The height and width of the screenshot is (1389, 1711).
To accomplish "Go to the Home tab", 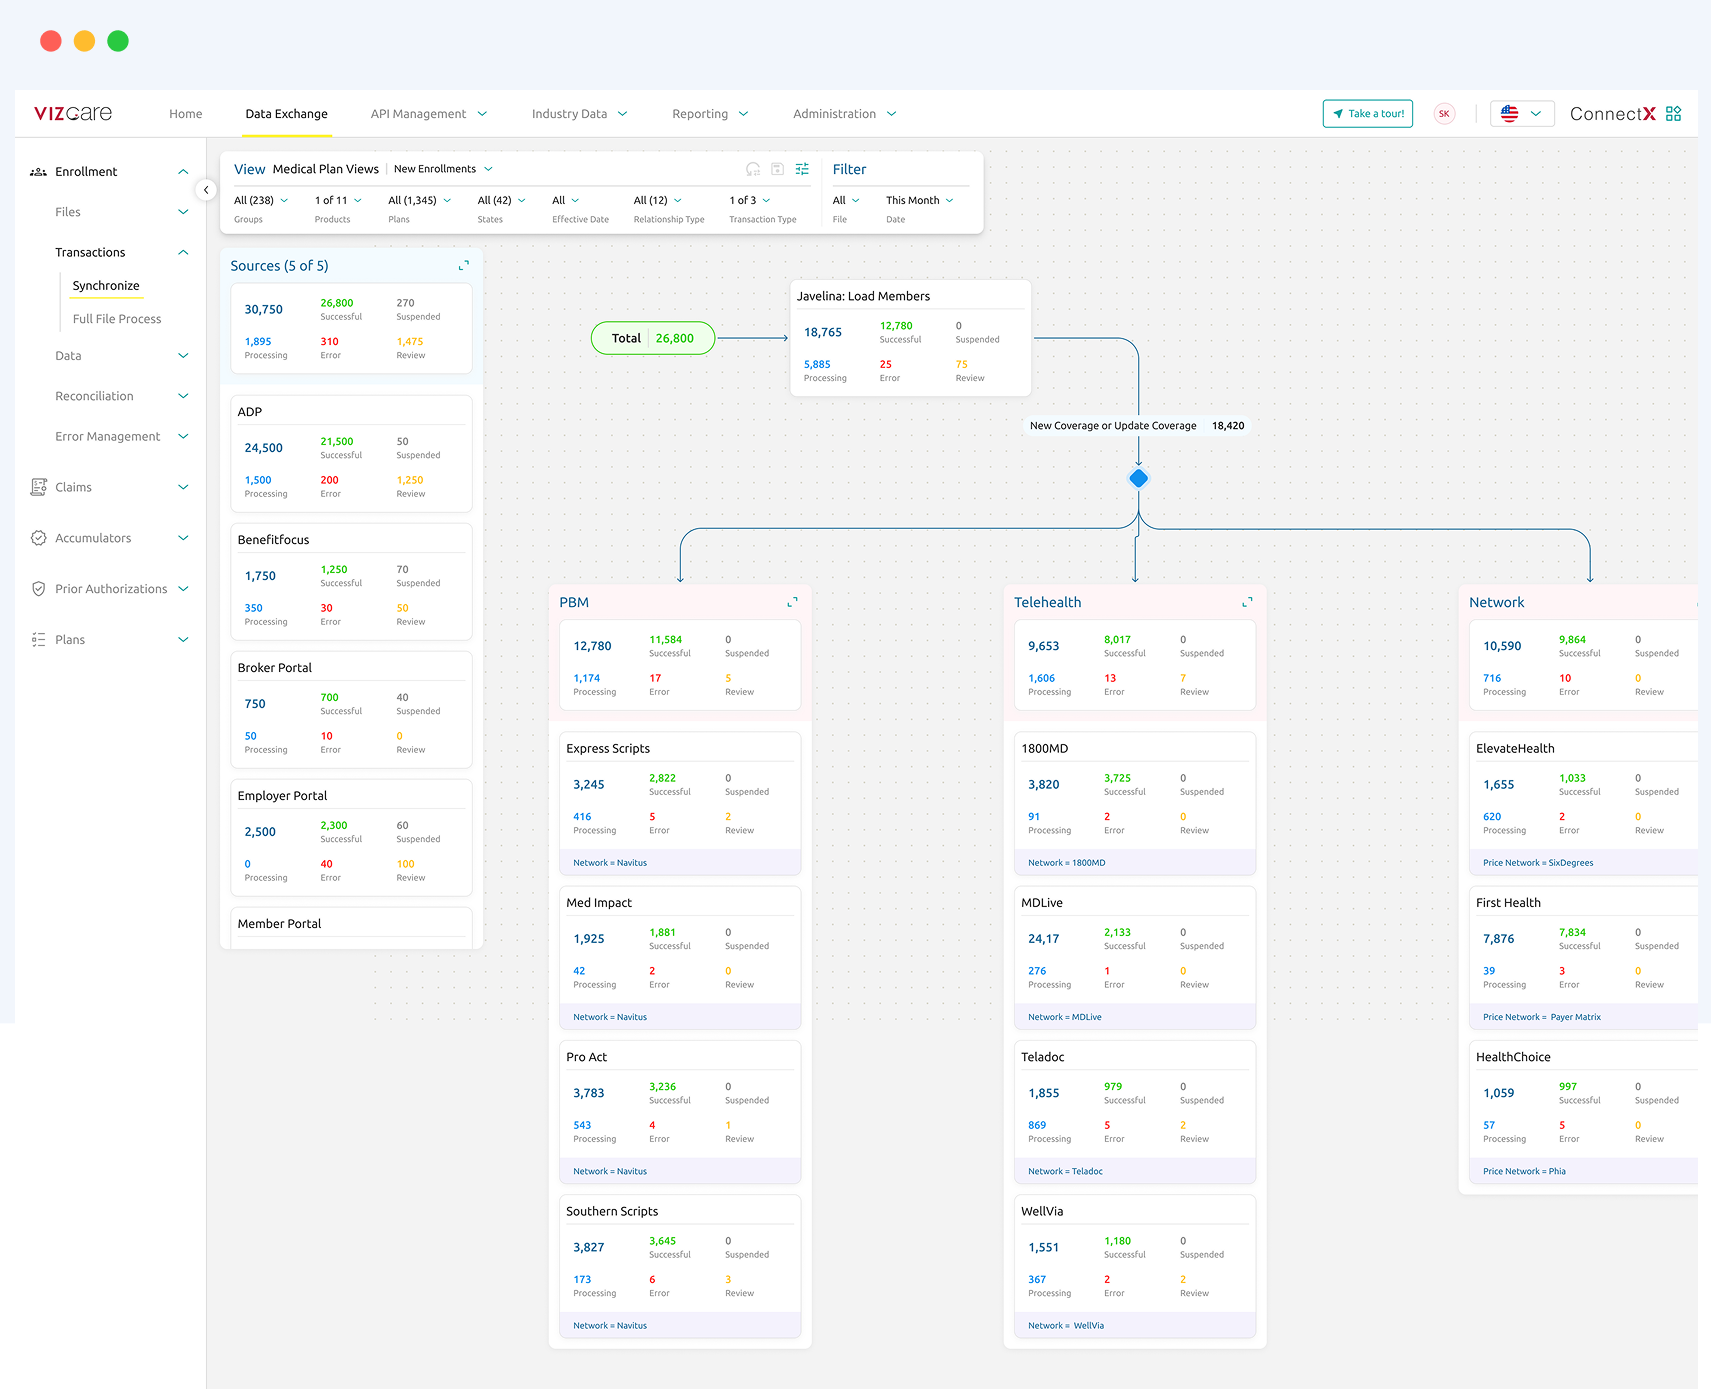I will (x=186, y=114).
